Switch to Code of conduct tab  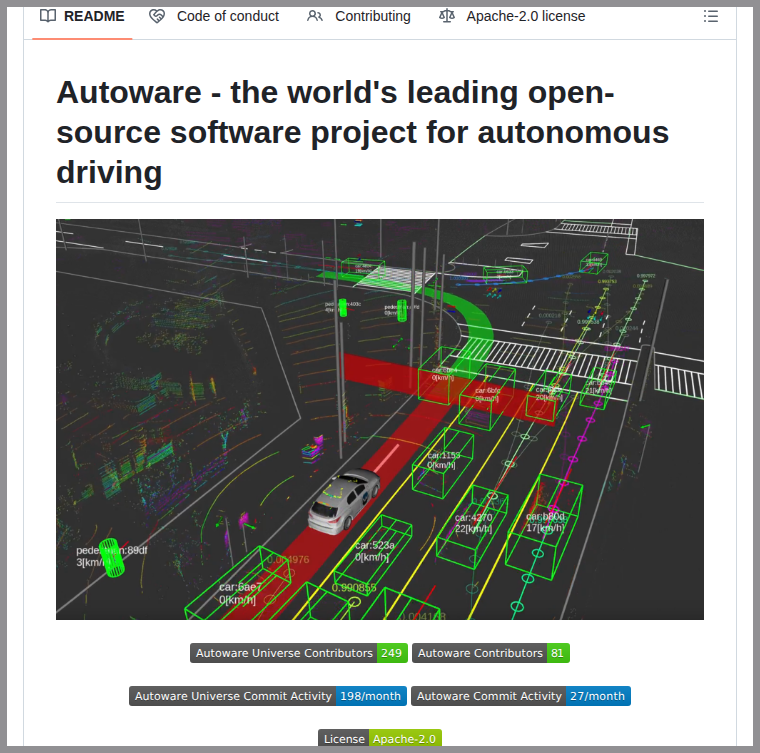(x=214, y=16)
